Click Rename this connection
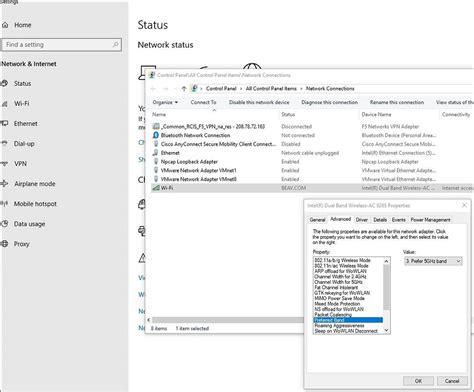Viewport: 474px width, 392px height. click(x=397, y=102)
